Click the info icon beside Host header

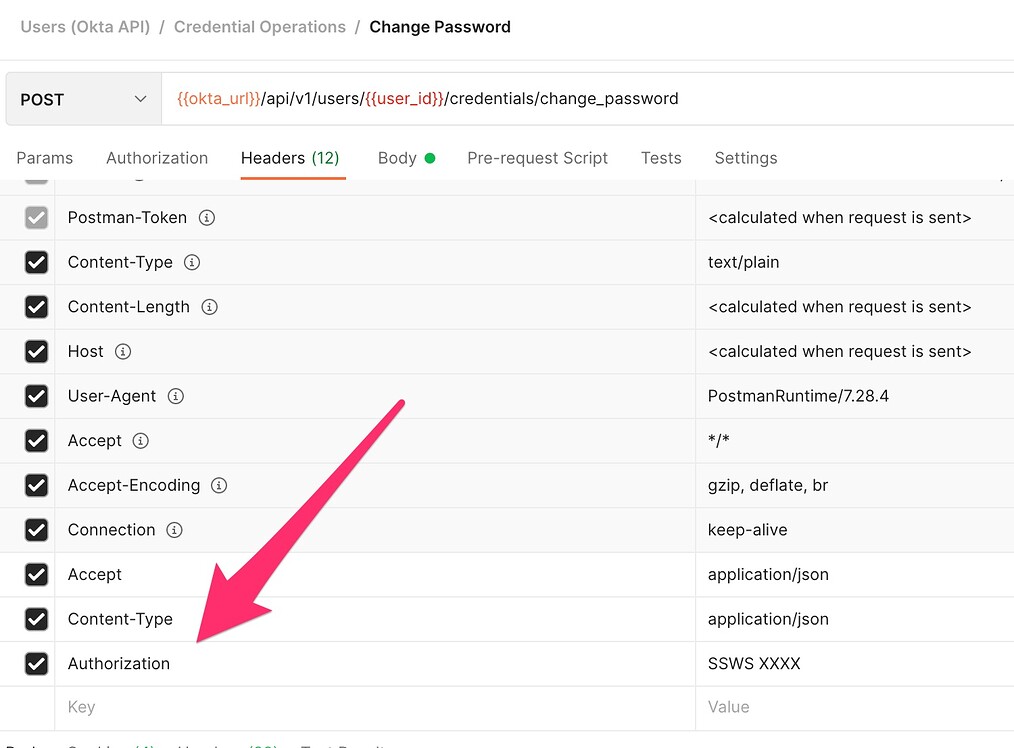pyautogui.click(x=123, y=352)
